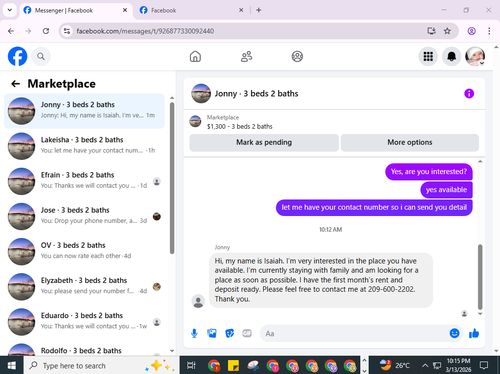Select the 'let me have your contact number' bubble
This screenshot has width=500, height=374.
[x=374, y=207]
